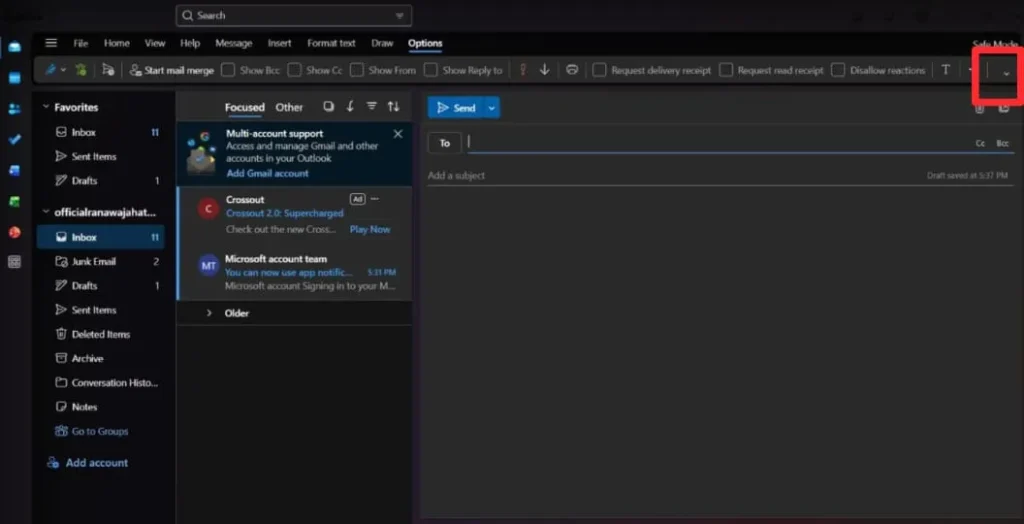This screenshot has width=1024, height=524.
Task: Open the sort arrows icon in the message list
Action: point(393,106)
